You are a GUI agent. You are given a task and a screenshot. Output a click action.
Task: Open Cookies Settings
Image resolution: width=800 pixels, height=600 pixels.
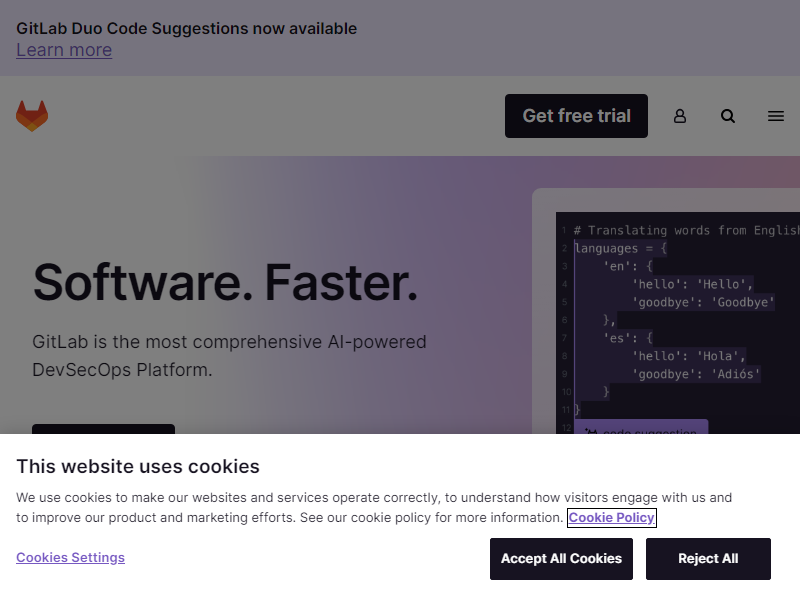[70, 558]
